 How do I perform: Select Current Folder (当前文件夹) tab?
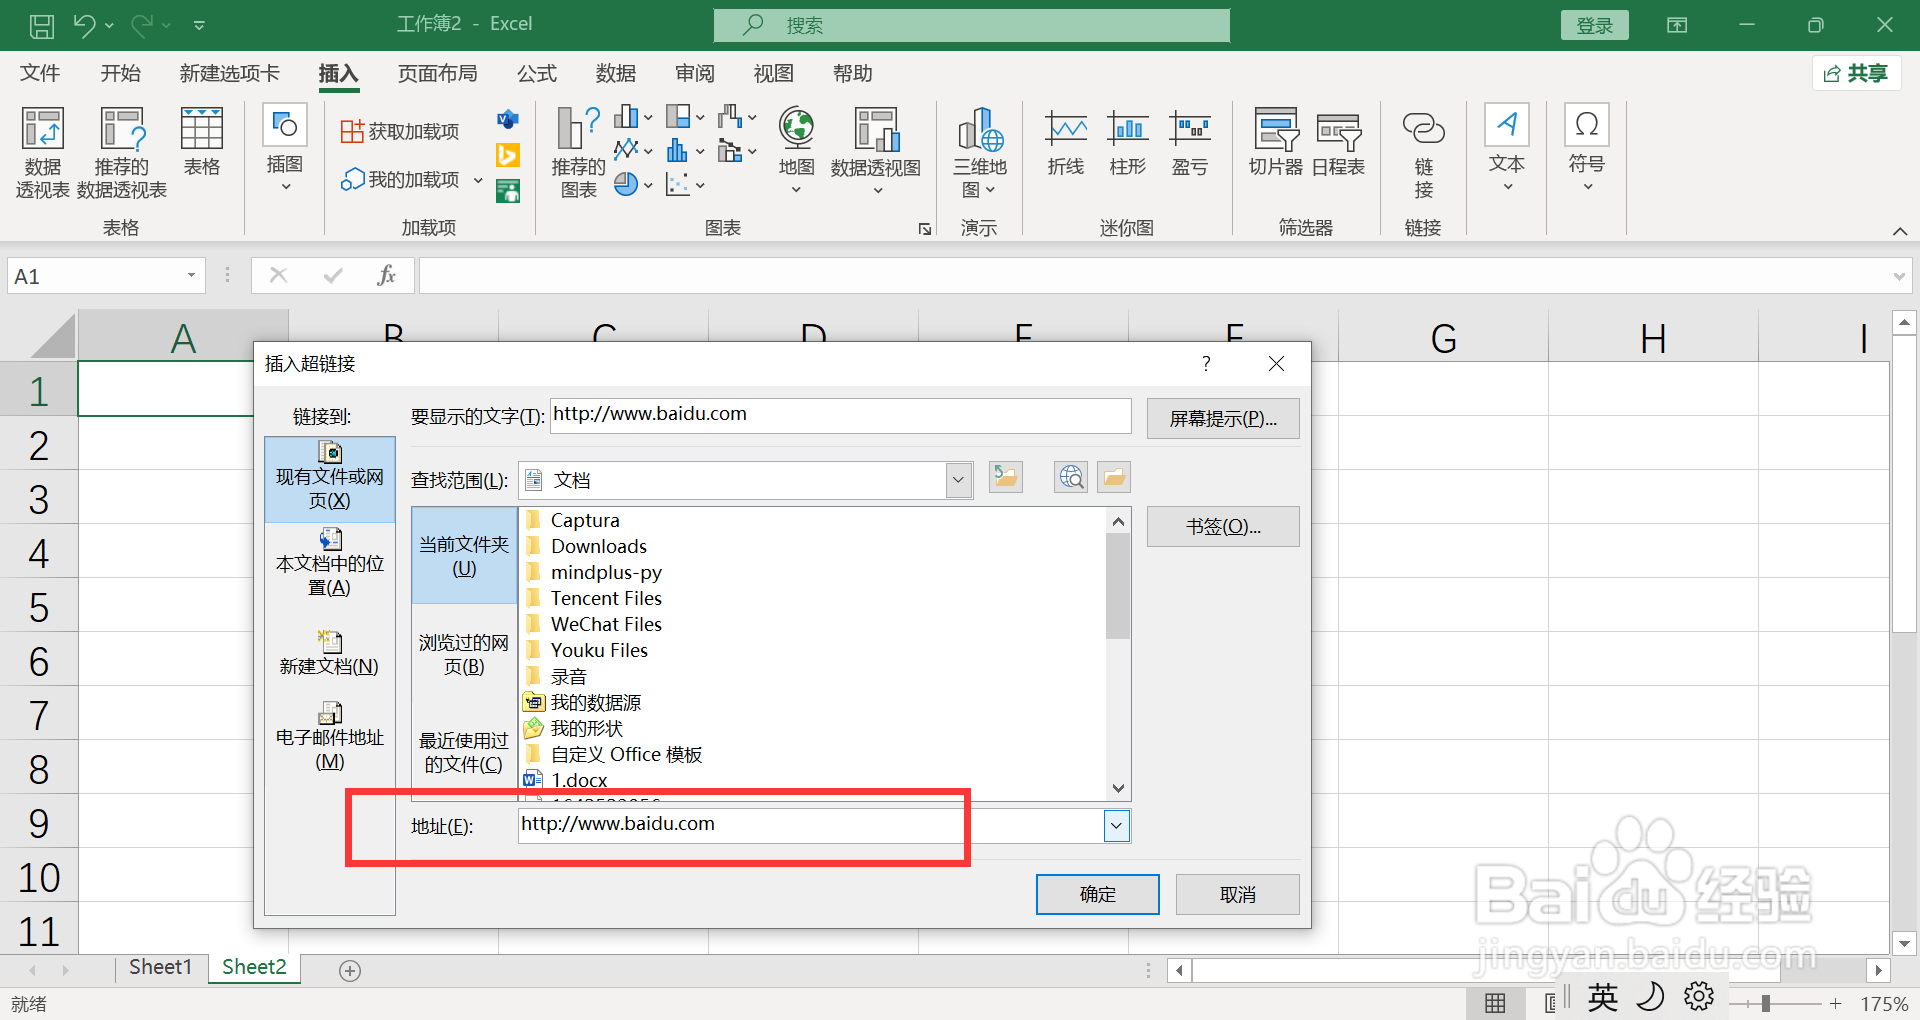pos(464,556)
